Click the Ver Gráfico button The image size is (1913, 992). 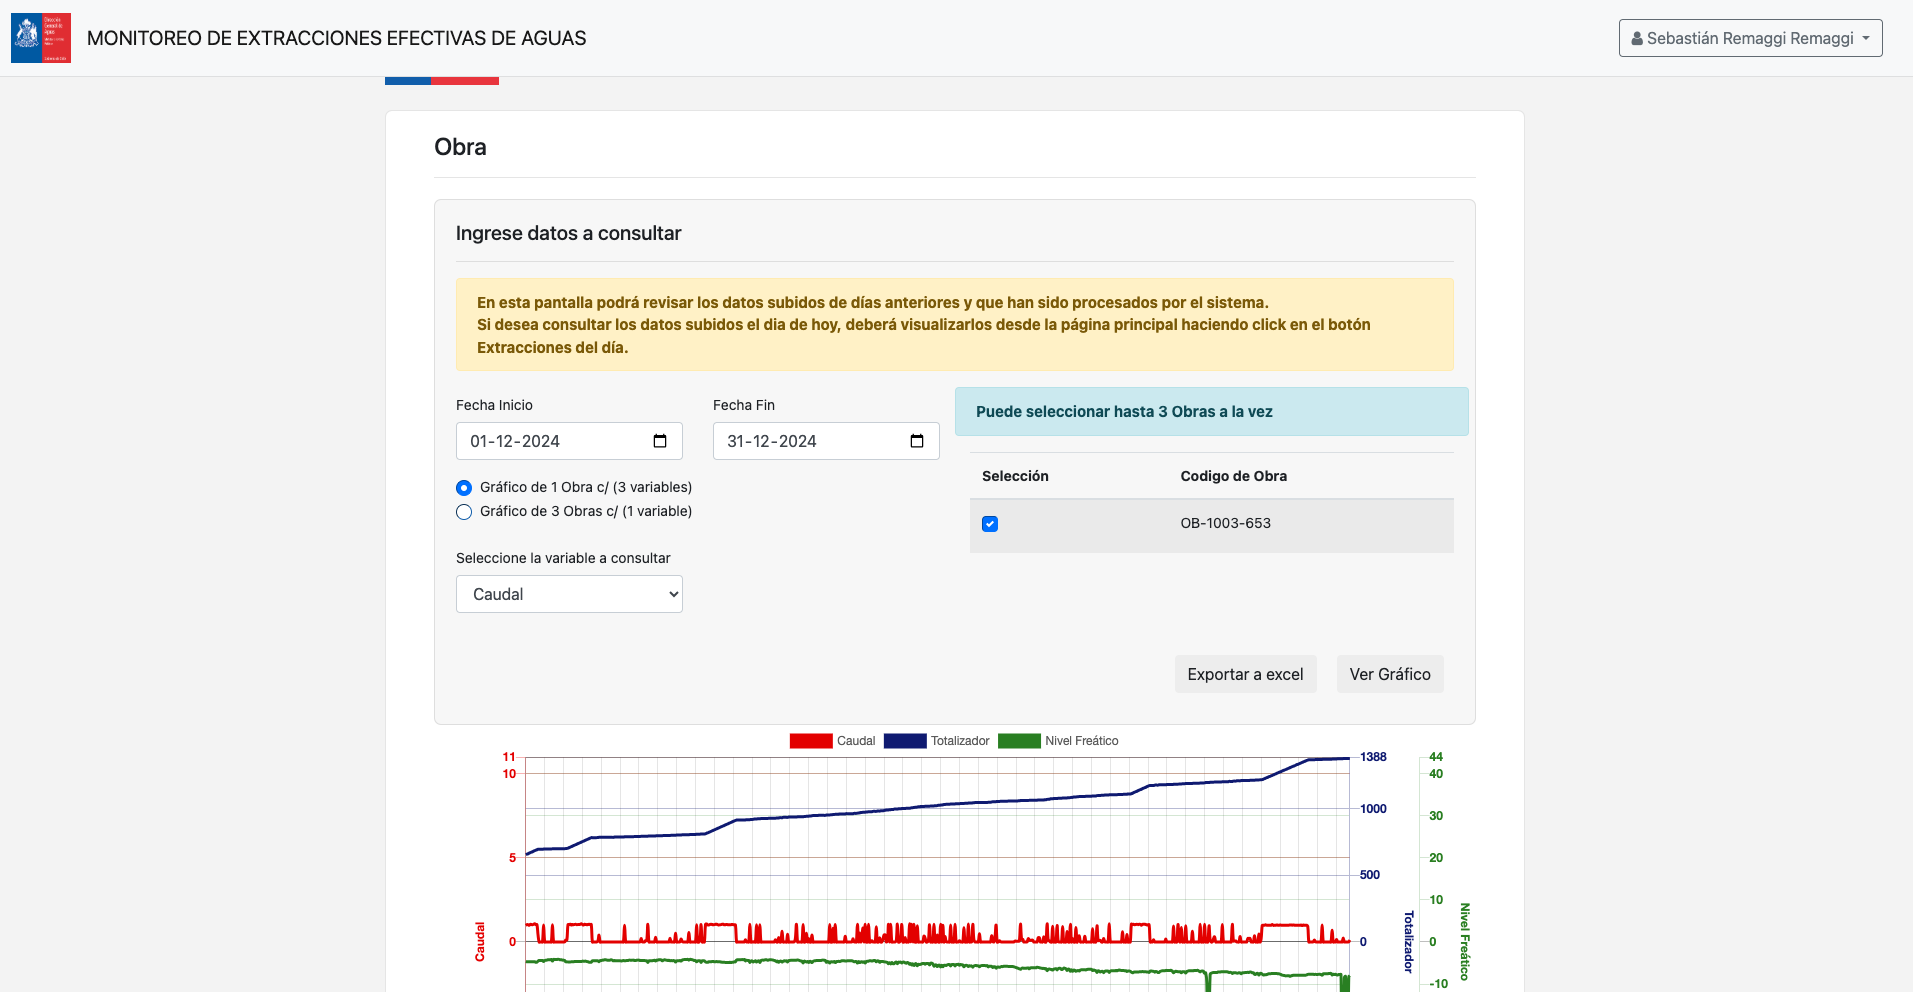point(1390,674)
